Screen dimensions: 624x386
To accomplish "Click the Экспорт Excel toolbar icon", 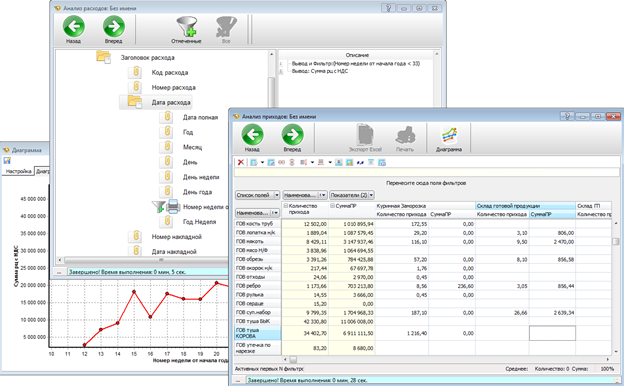I will tap(365, 138).
